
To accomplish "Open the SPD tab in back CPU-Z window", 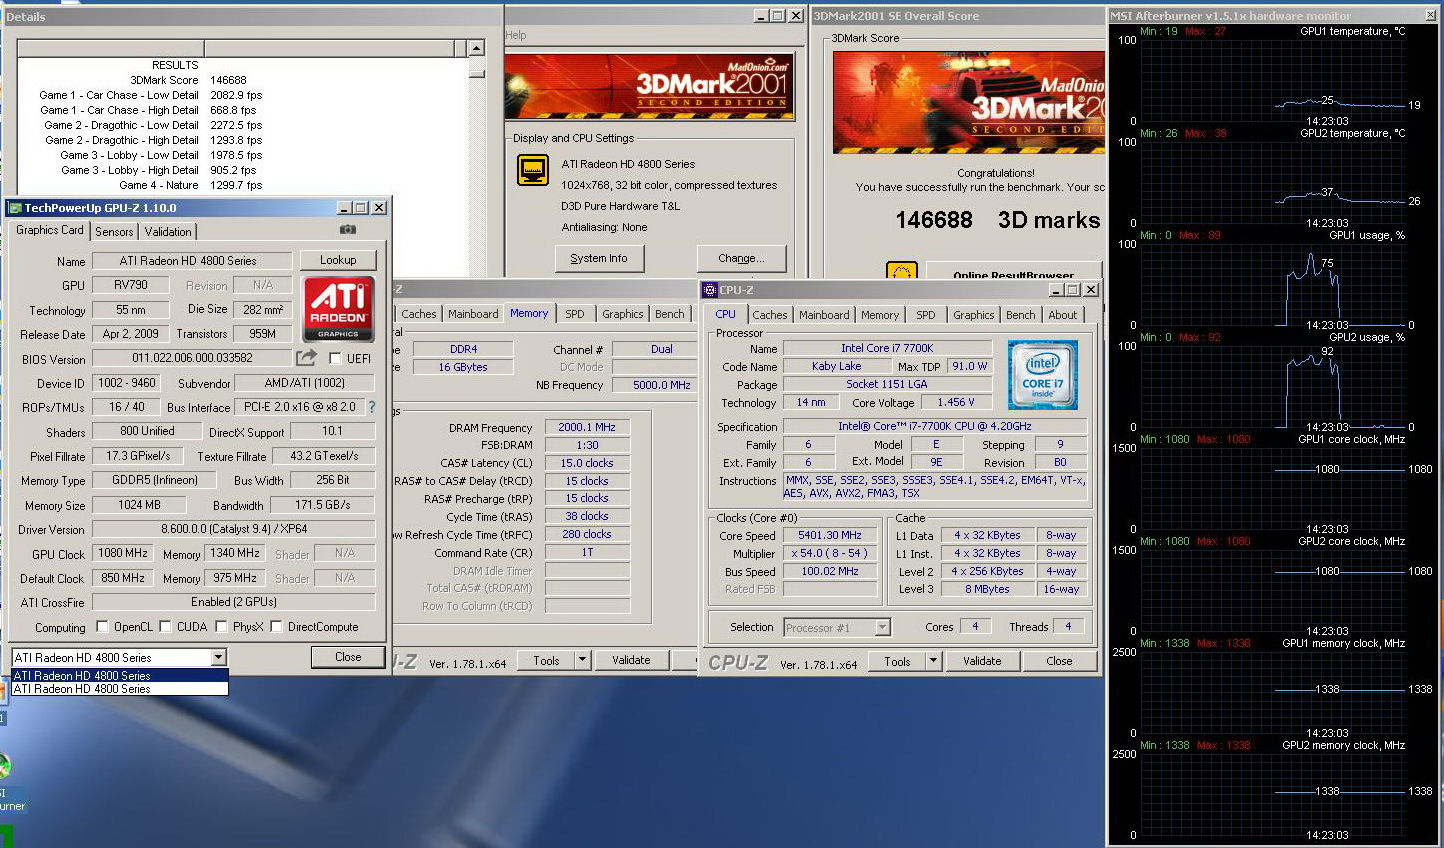I will (575, 314).
